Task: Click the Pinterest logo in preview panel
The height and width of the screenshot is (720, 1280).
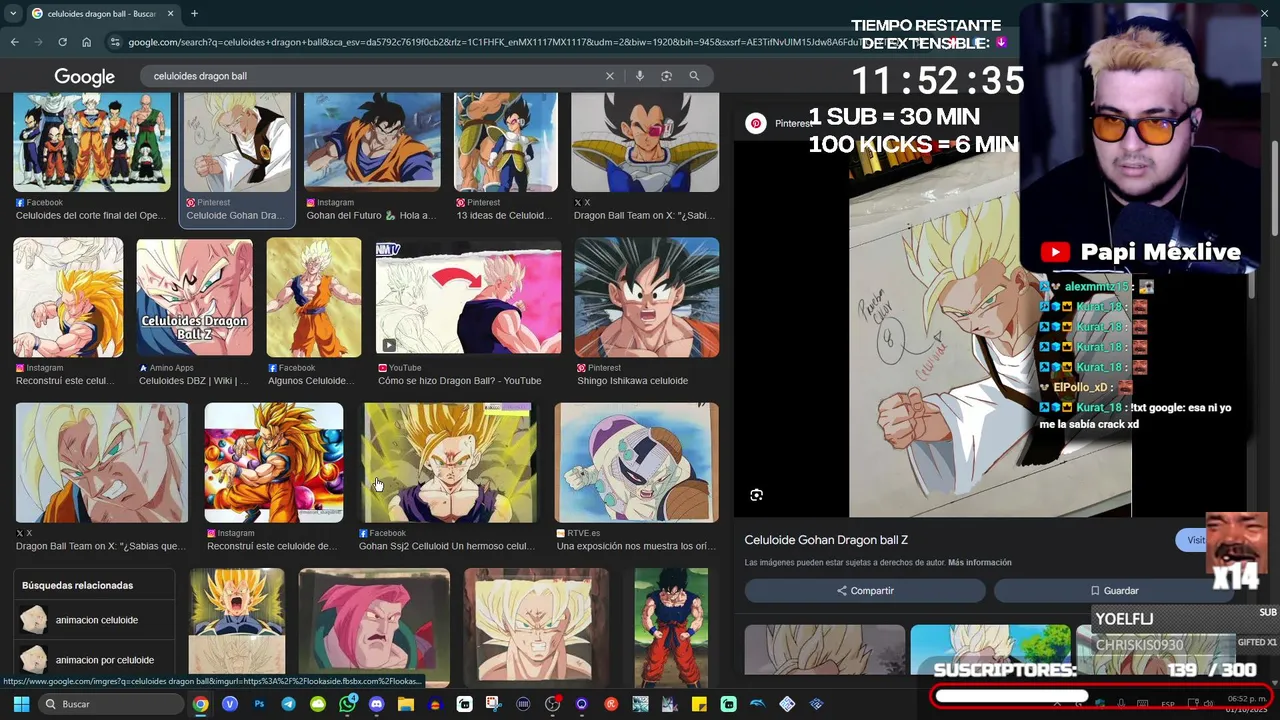Action: point(756,123)
